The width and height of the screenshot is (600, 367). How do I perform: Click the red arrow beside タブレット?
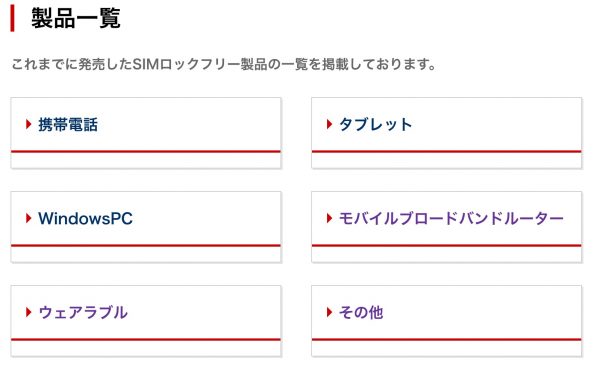(329, 124)
